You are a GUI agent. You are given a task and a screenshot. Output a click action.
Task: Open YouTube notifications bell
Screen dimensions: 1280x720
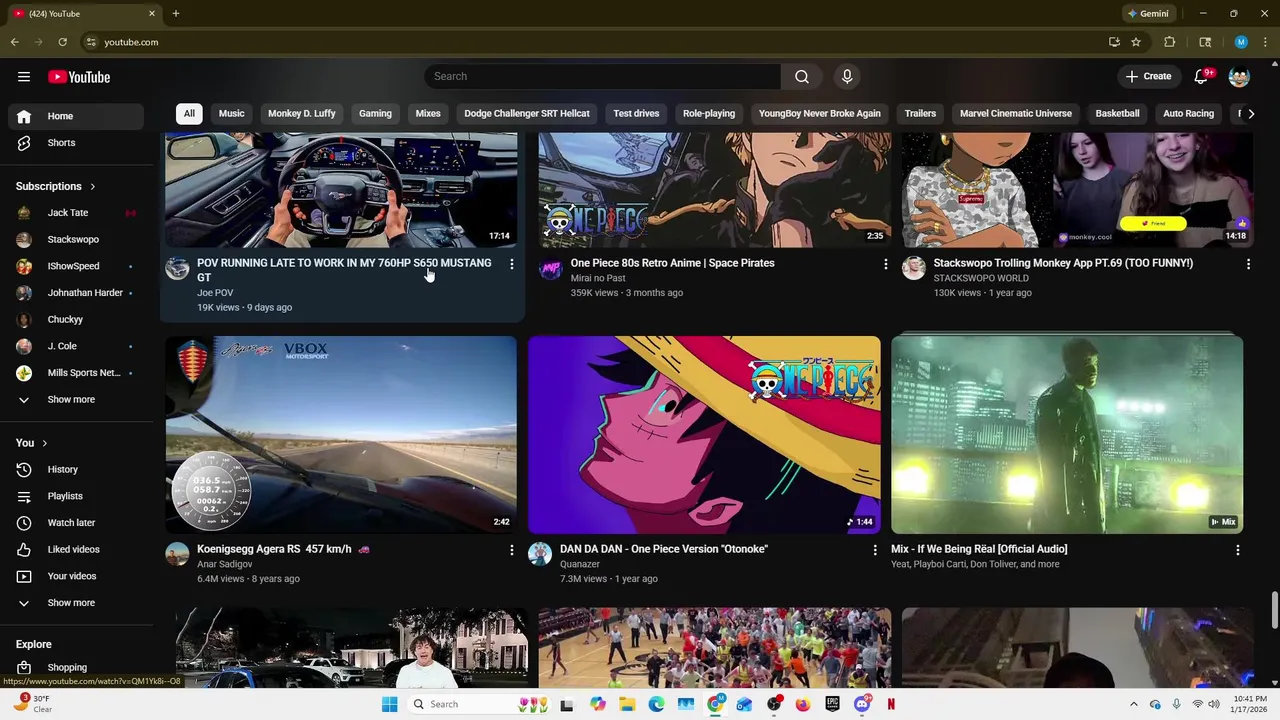click(x=1202, y=77)
